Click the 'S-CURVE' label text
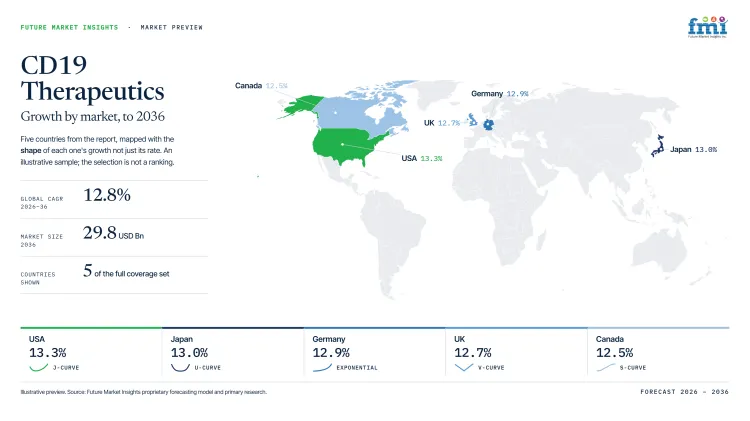This screenshot has height=421, width=750. coord(633,368)
